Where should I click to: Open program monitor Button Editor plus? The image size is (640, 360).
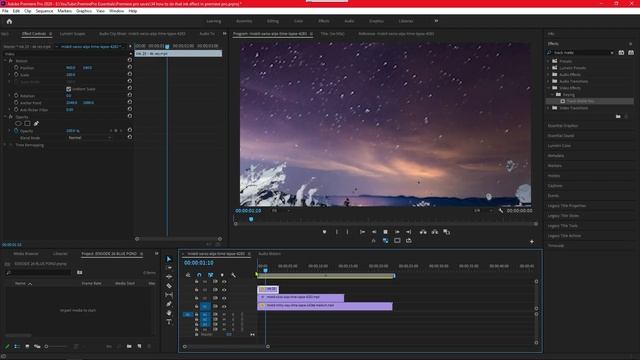[x=532, y=242]
